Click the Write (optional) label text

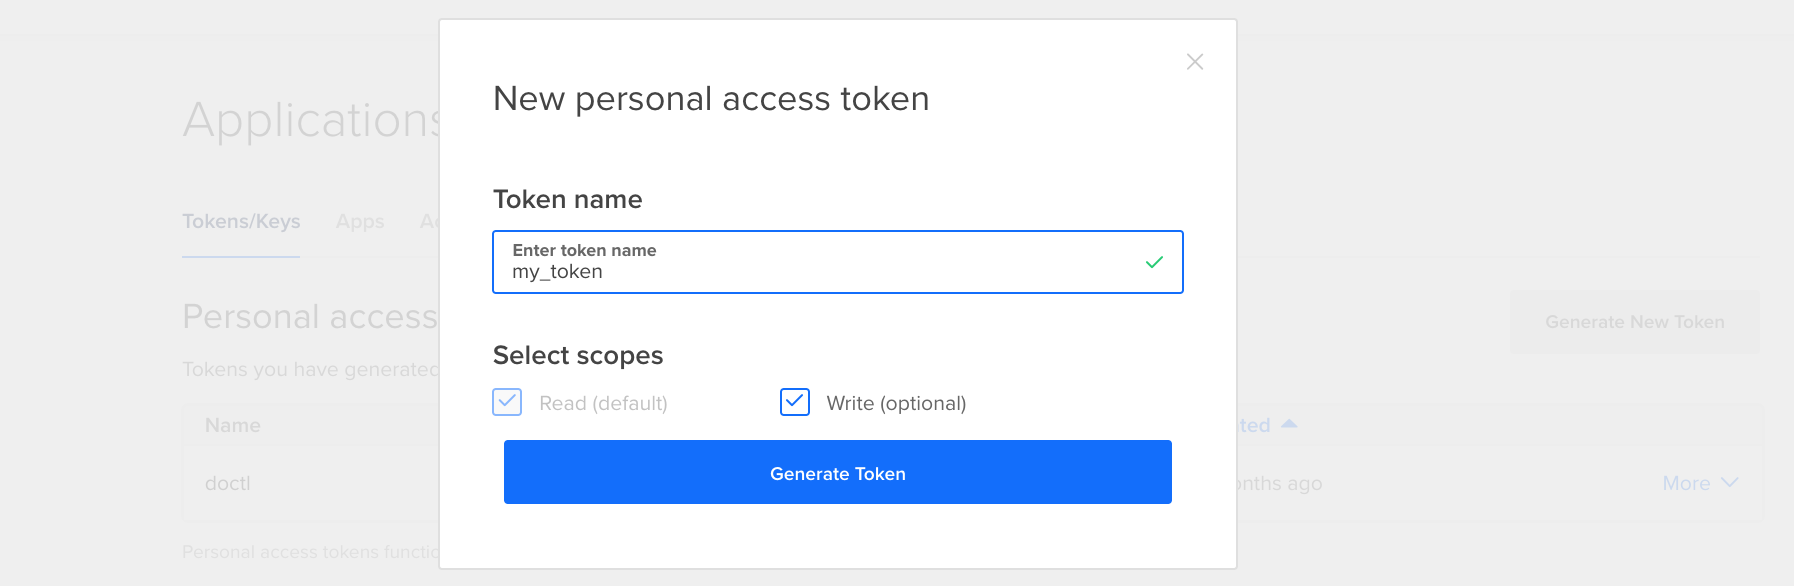(896, 403)
